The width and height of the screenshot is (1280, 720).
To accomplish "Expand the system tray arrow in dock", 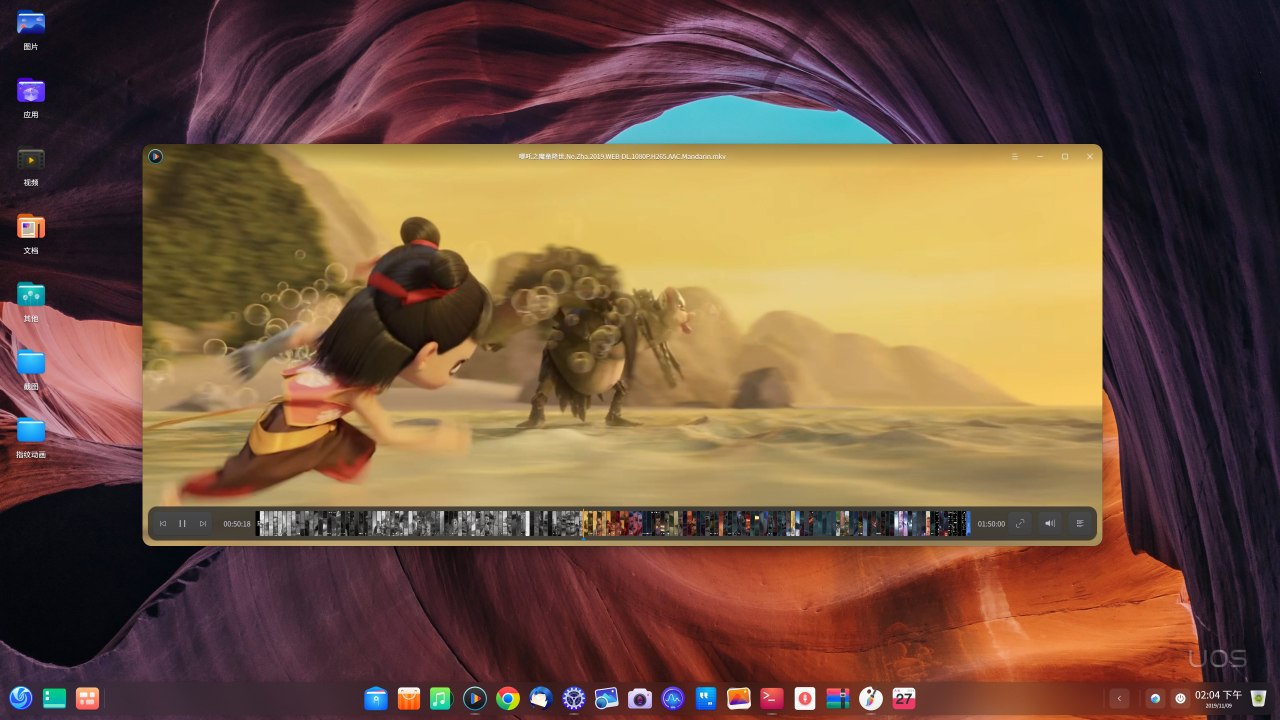I will [1120, 698].
